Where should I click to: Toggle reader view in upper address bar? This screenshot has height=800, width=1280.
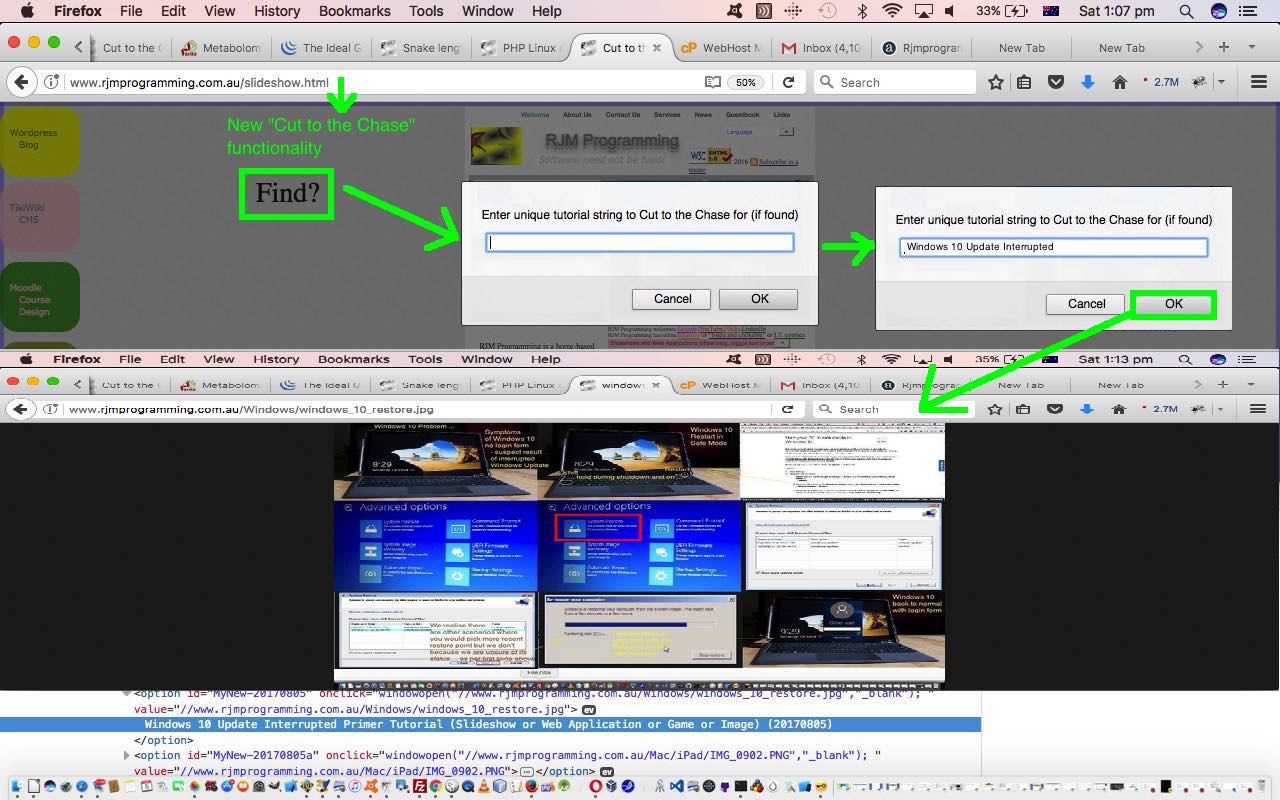coord(713,82)
